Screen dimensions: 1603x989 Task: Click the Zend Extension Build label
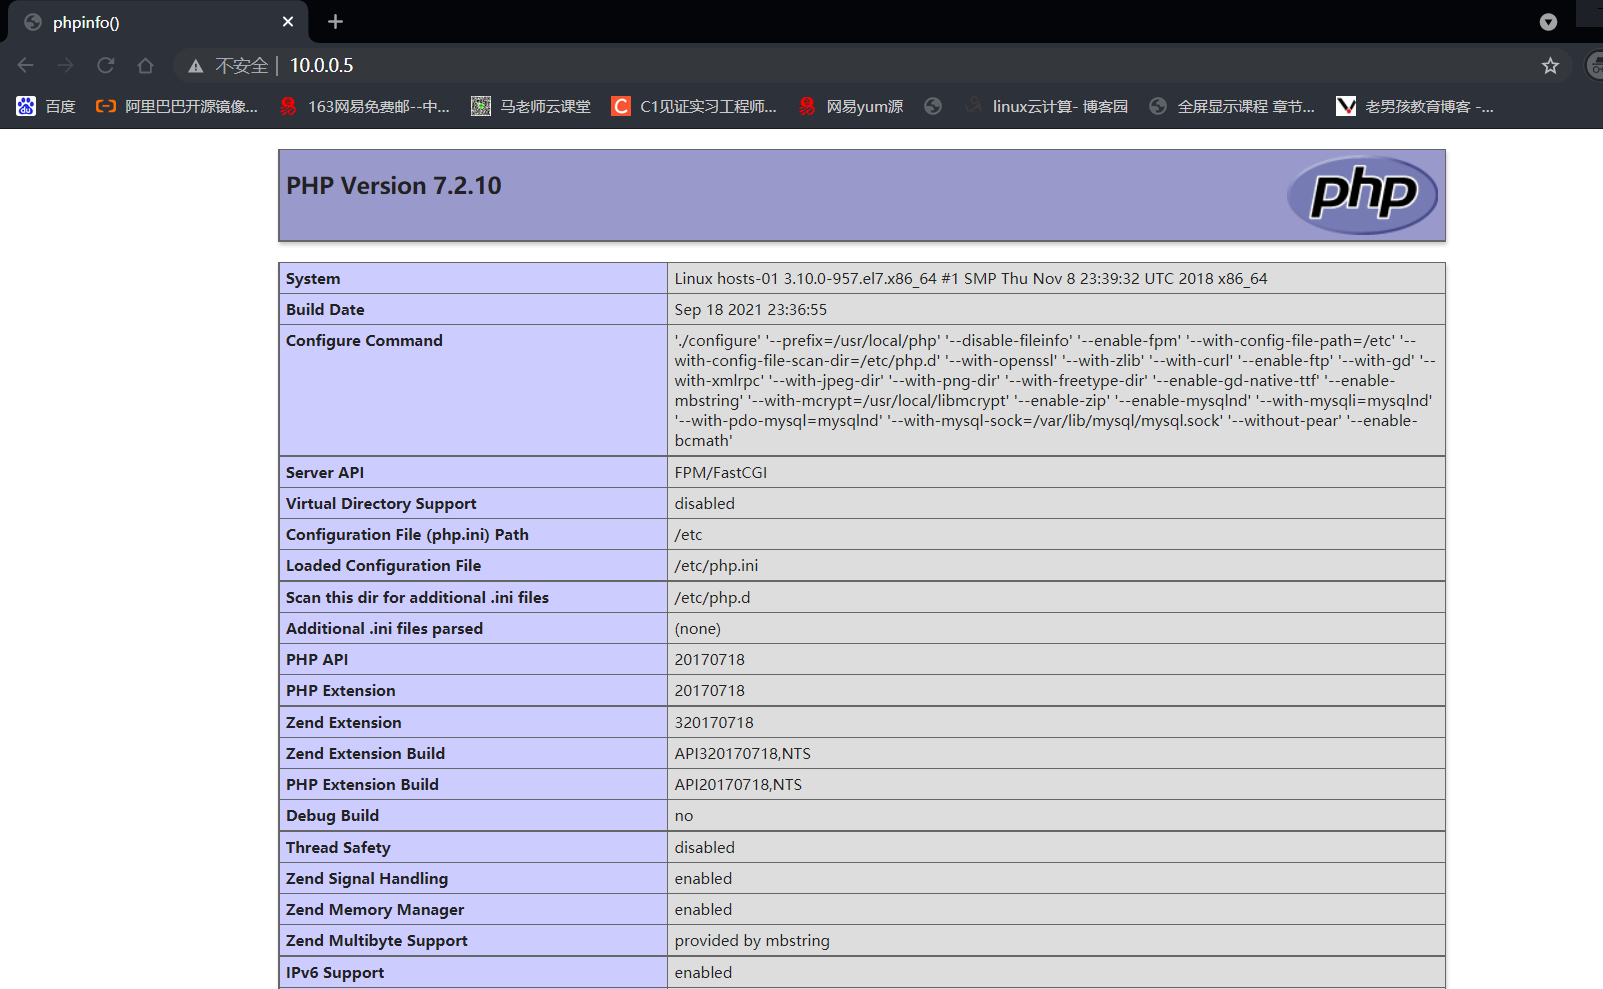click(x=365, y=754)
